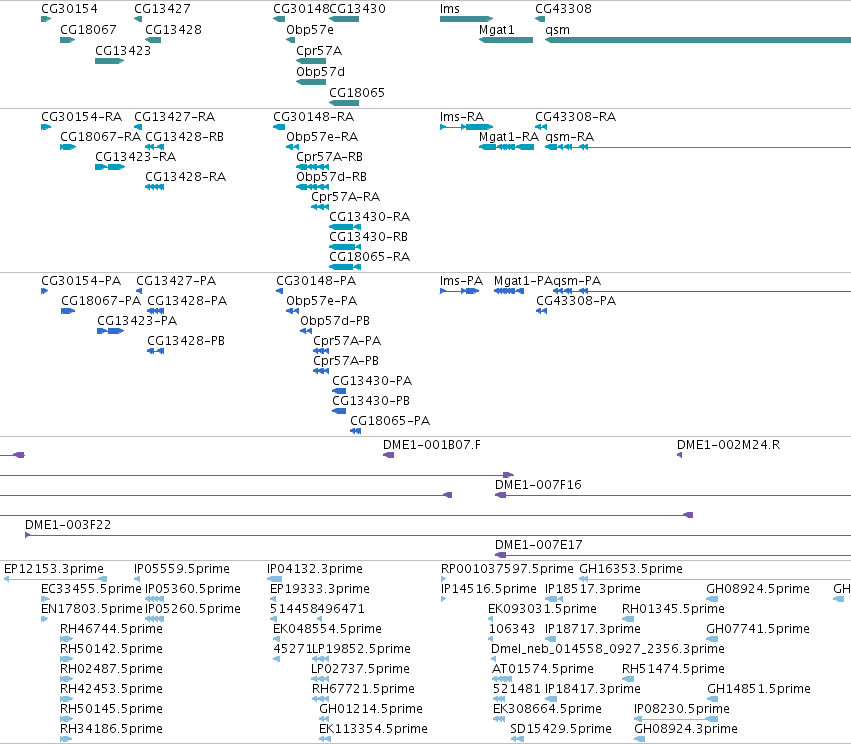Click the CG30148-RA transcript label
The height and width of the screenshot is (744, 851).
click(x=314, y=117)
